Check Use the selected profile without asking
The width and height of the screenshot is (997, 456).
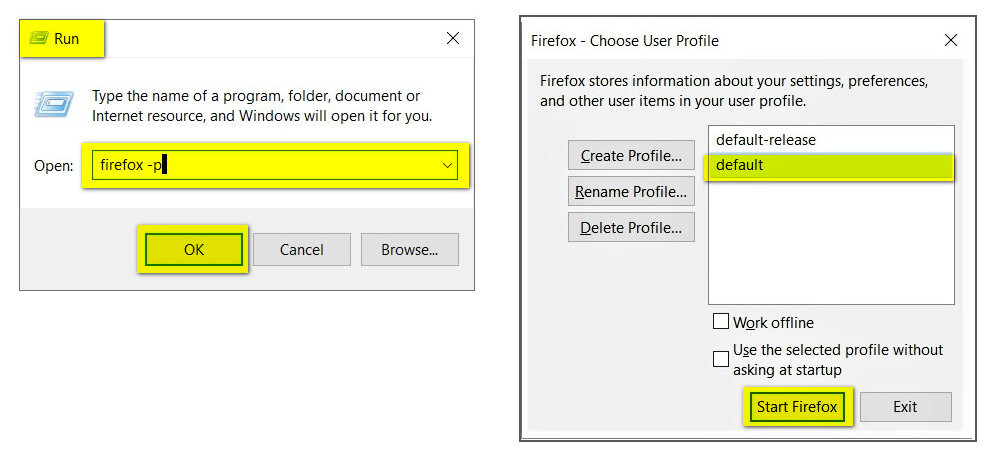pos(720,359)
